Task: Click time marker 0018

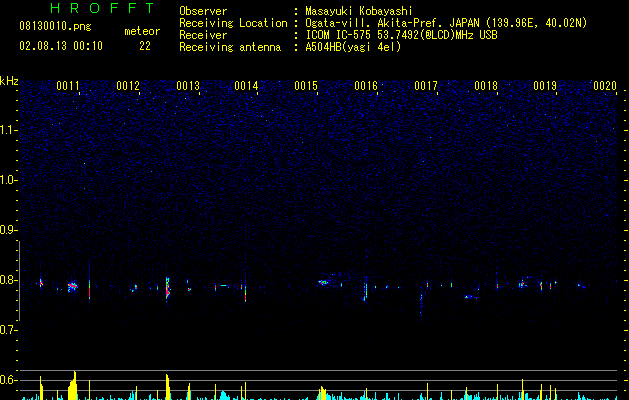Action: tap(486, 86)
